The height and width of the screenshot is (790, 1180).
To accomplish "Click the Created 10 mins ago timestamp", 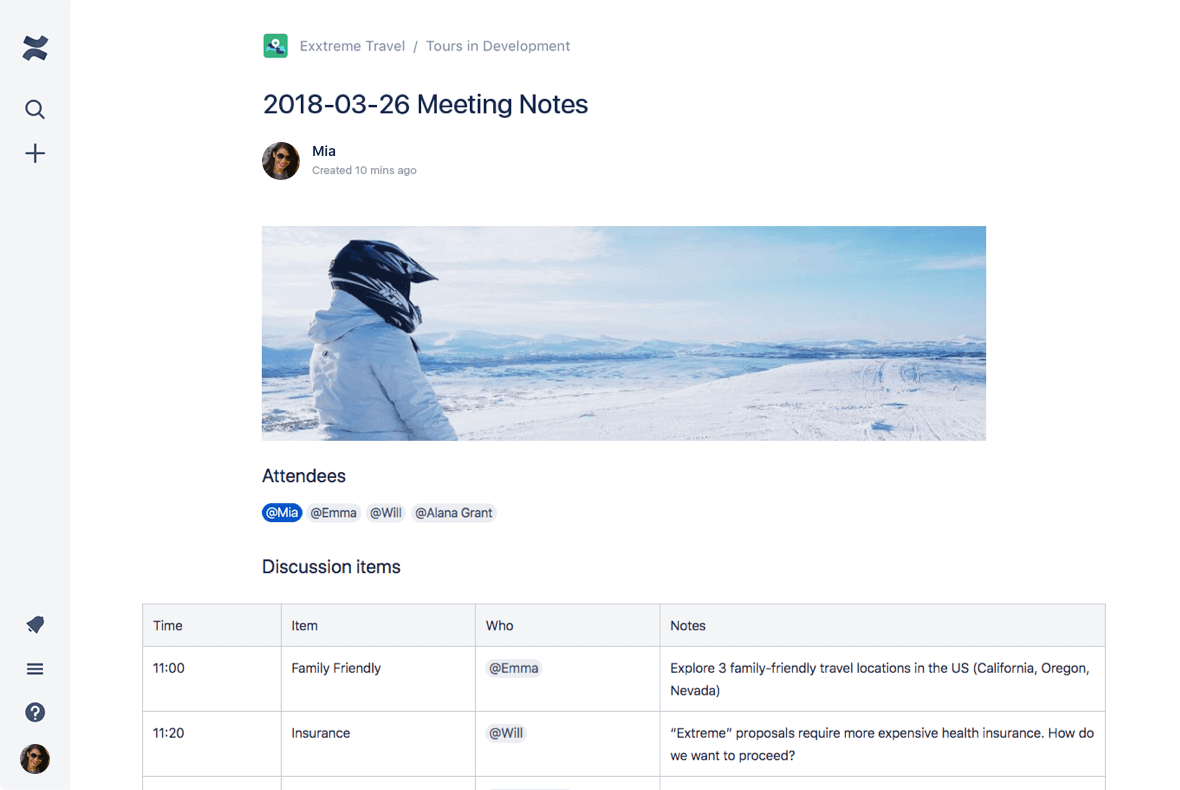I will tap(364, 170).
